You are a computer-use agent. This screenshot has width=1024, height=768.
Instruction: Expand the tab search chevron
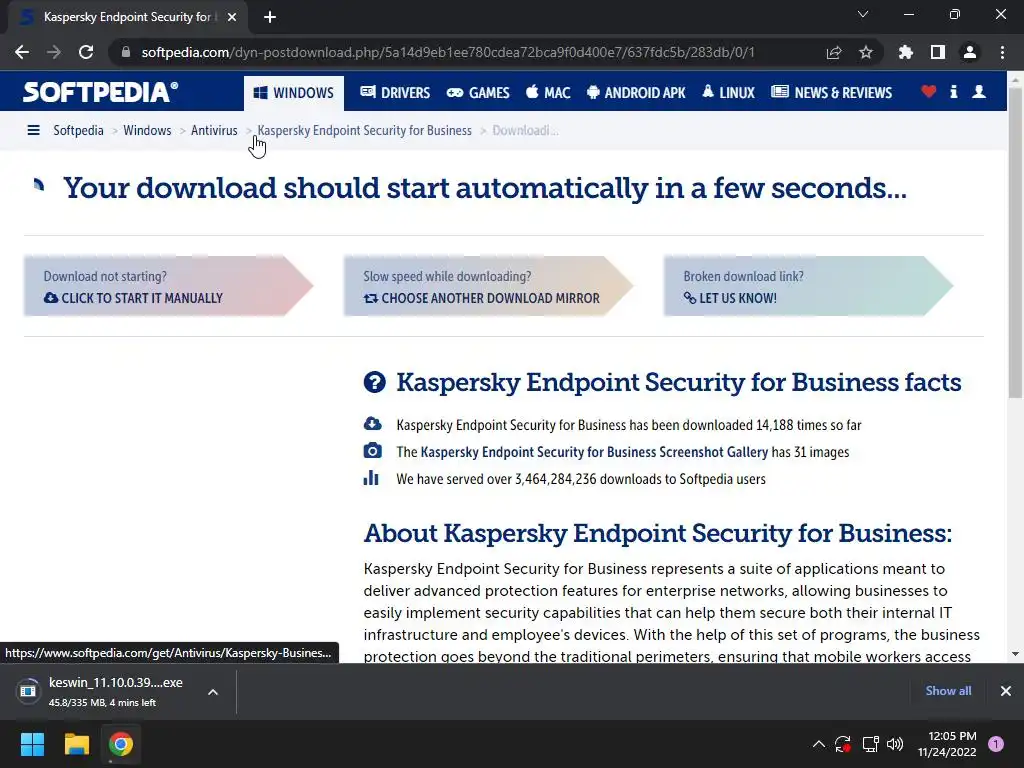pyautogui.click(x=863, y=14)
